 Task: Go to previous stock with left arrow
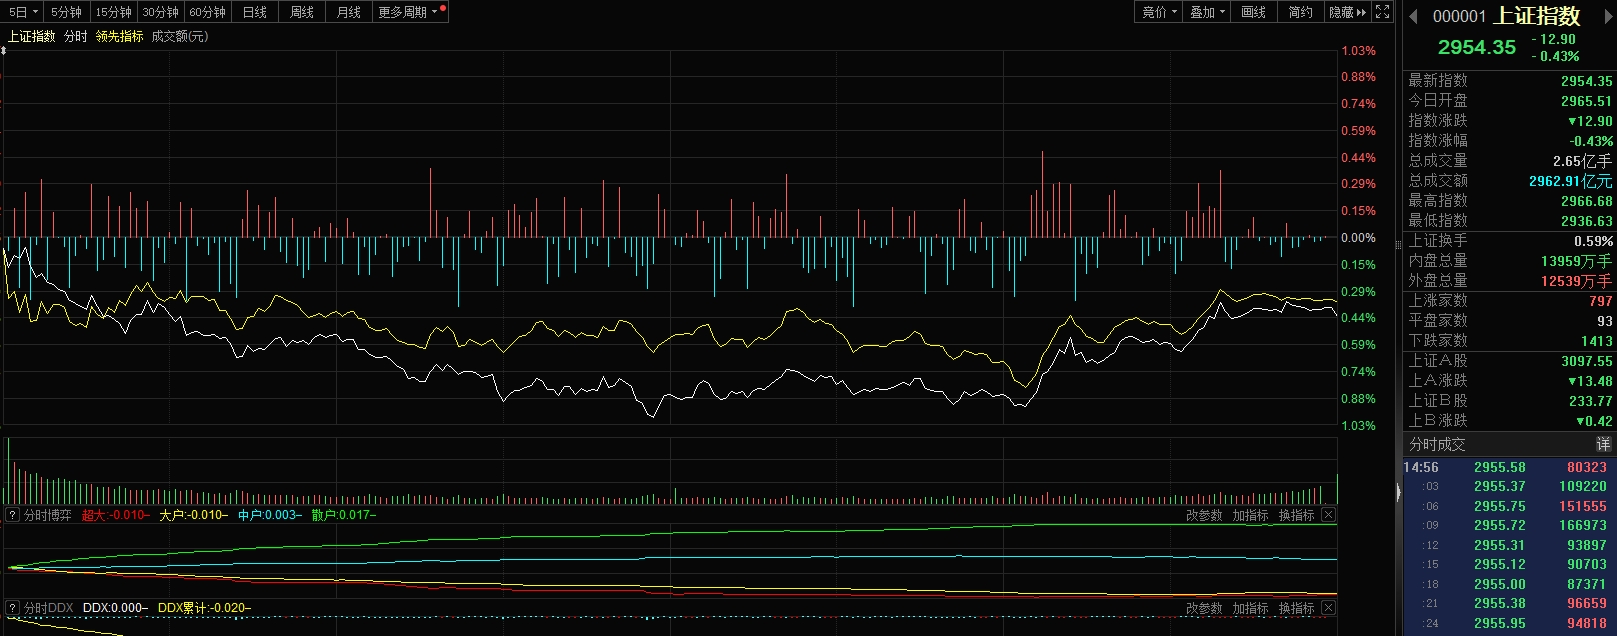coord(1413,16)
